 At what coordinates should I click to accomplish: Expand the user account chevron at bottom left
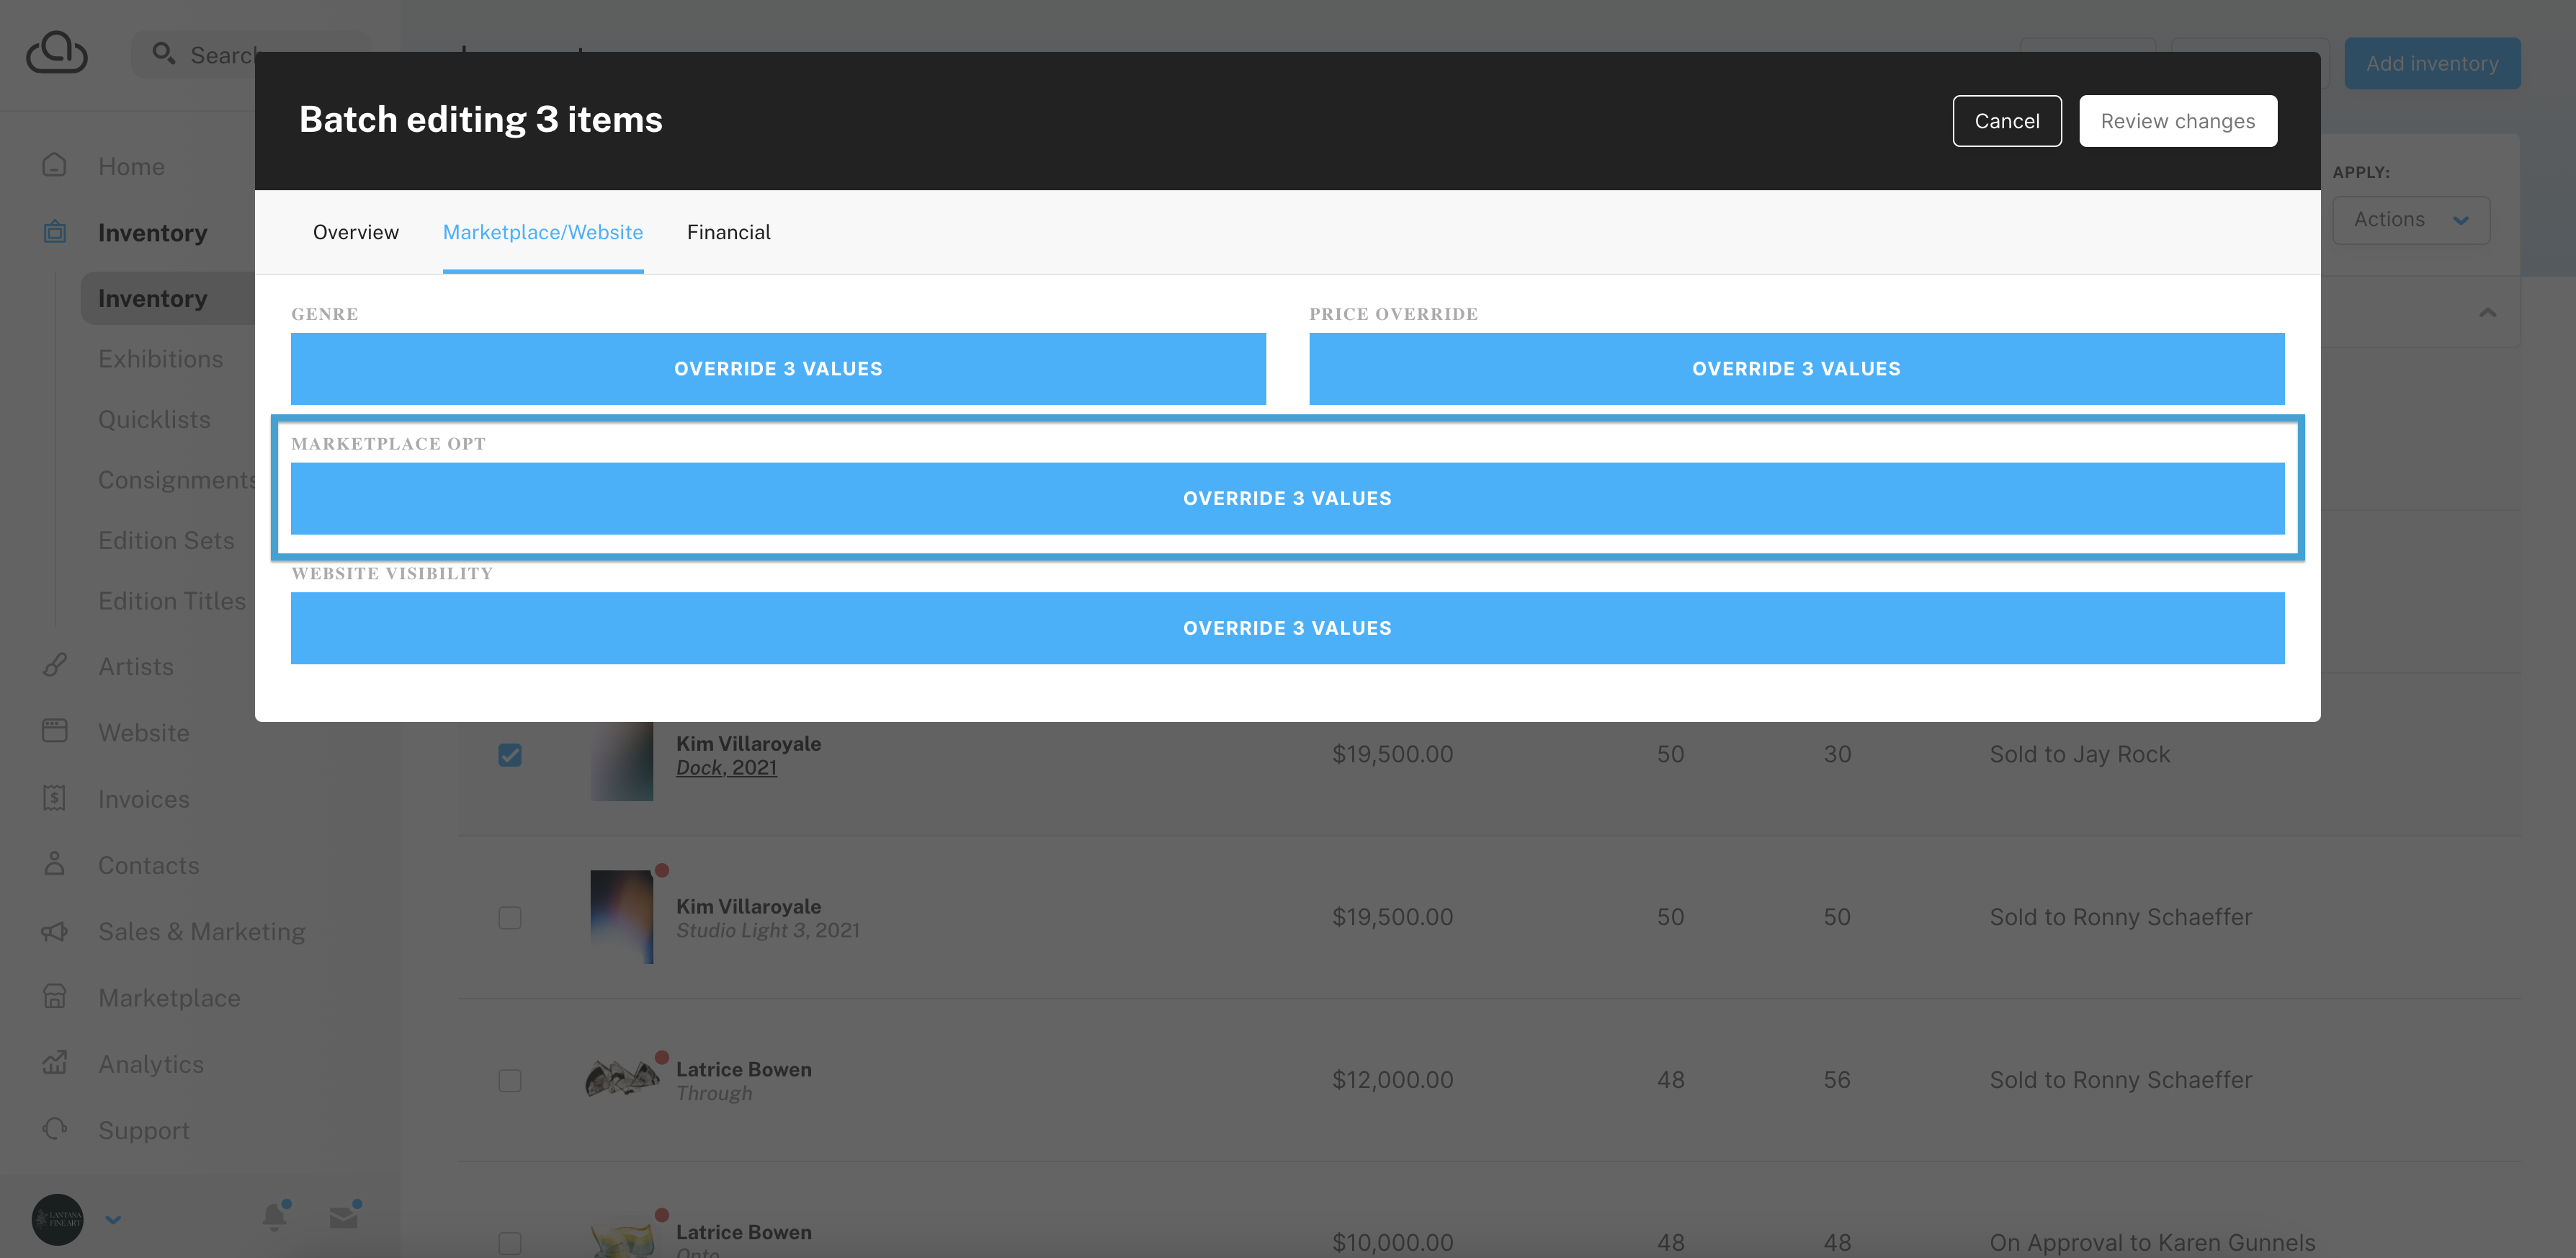[x=113, y=1219]
